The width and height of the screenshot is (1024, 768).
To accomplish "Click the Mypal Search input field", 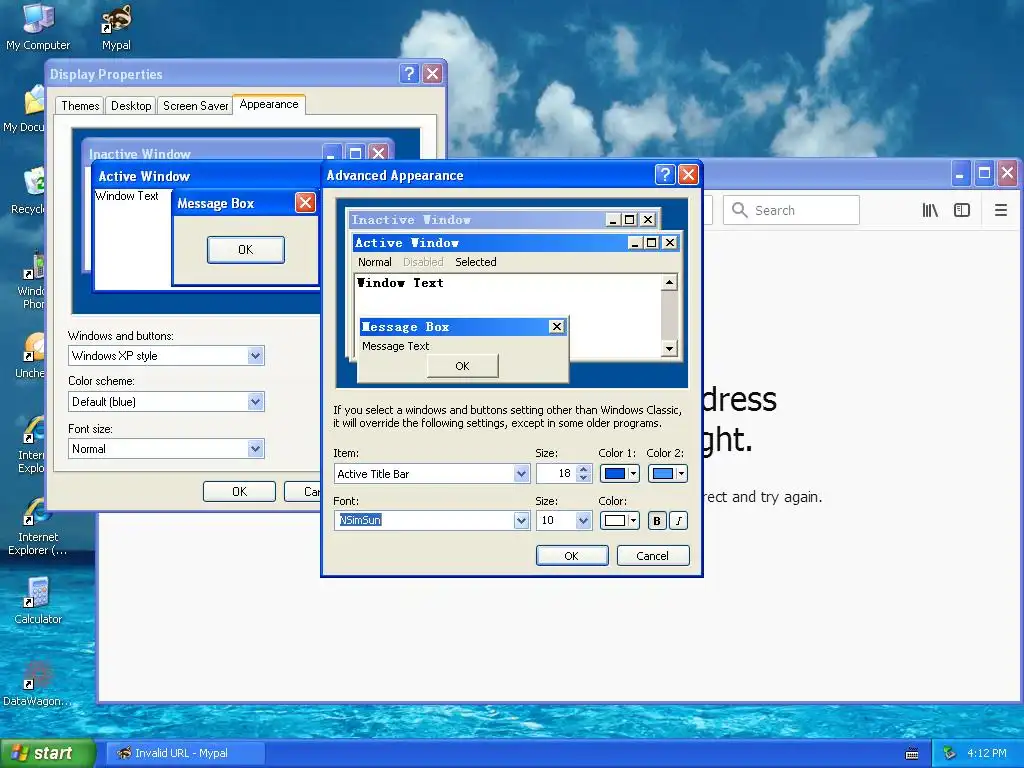I will 791,210.
